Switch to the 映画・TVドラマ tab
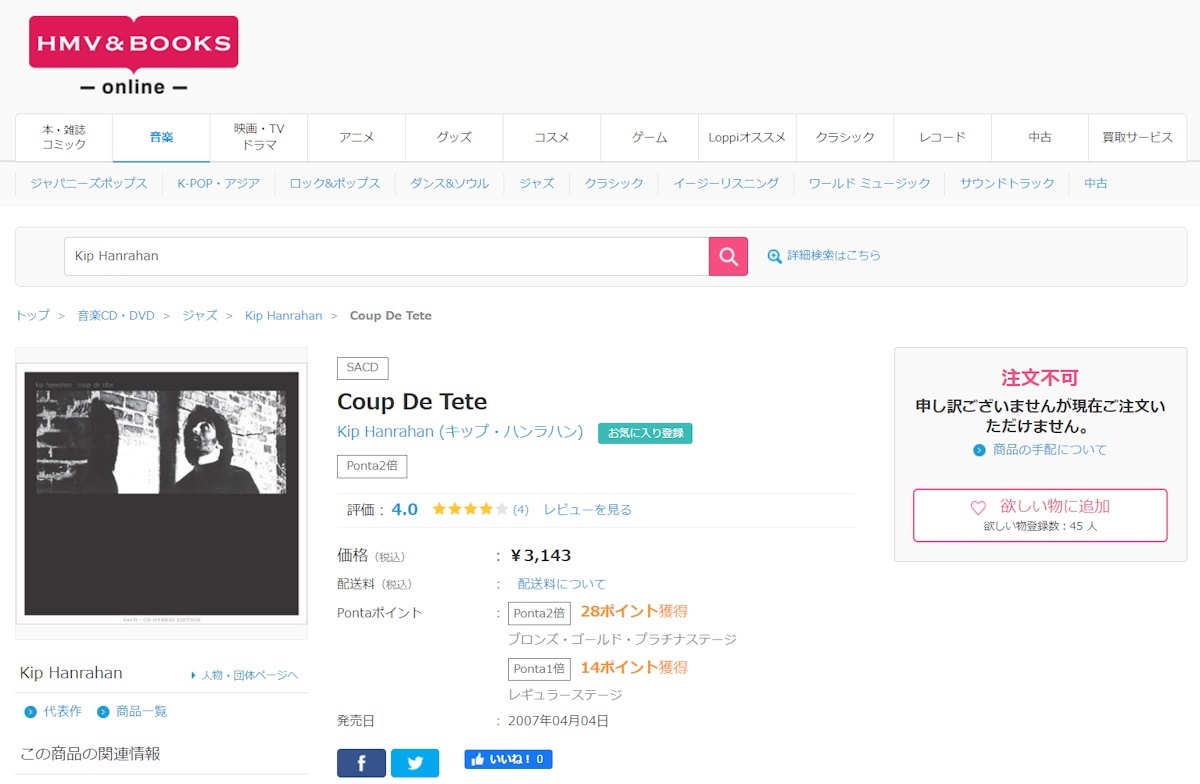 click(258, 137)
